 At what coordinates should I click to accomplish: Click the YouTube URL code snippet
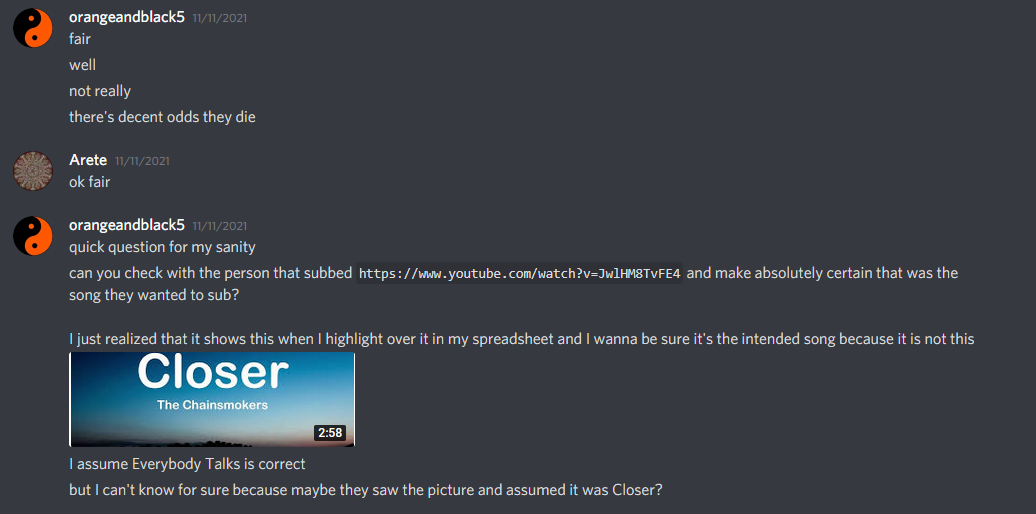519,274
